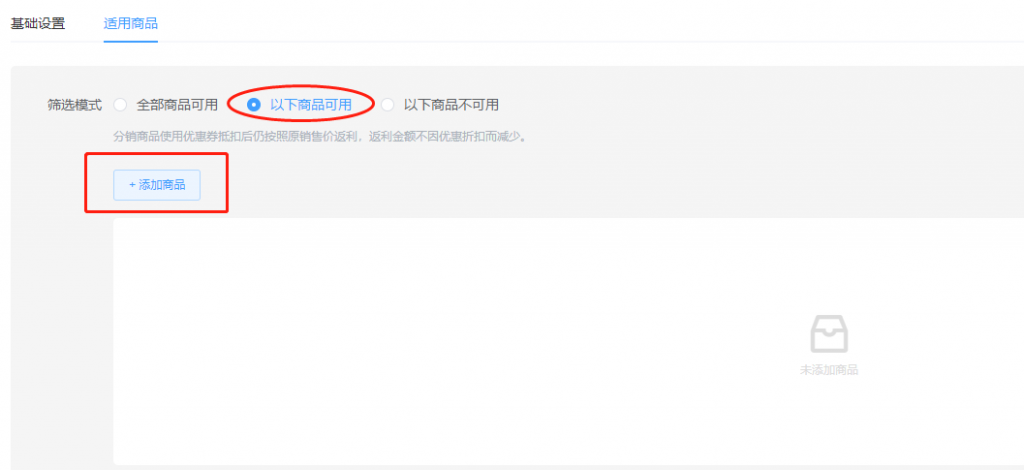Choose the 以下商品可用 radio circle
This screenshot has width=1024, height=470.
coord(254,105)
